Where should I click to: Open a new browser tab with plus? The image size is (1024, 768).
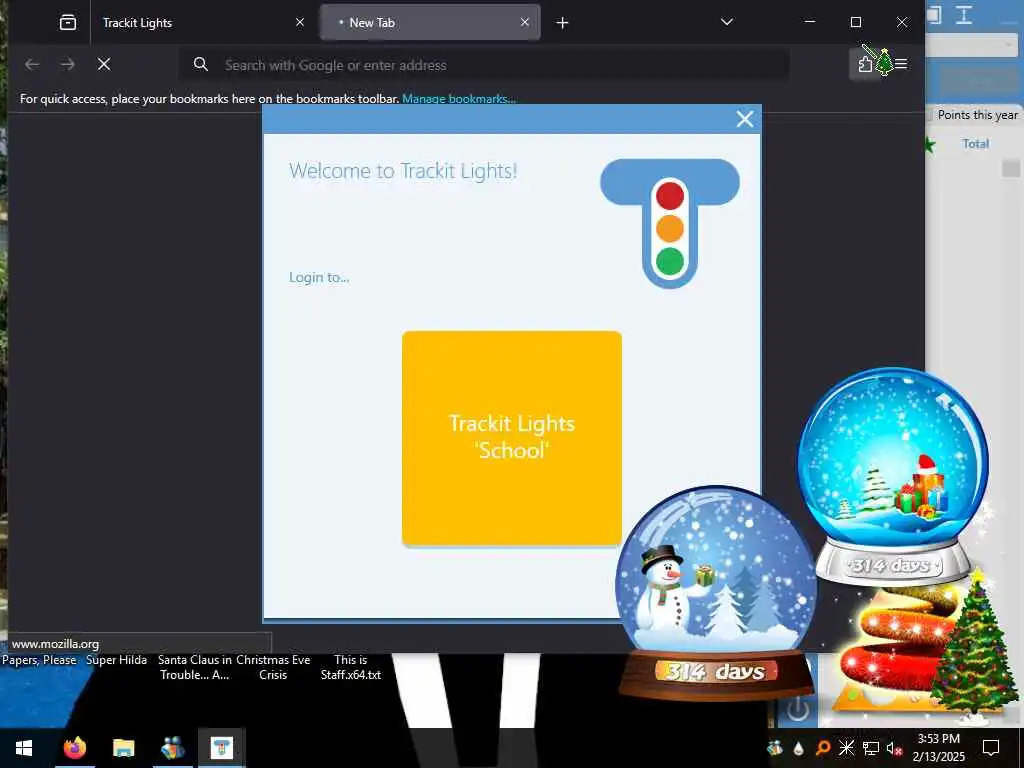pos(562,23)
